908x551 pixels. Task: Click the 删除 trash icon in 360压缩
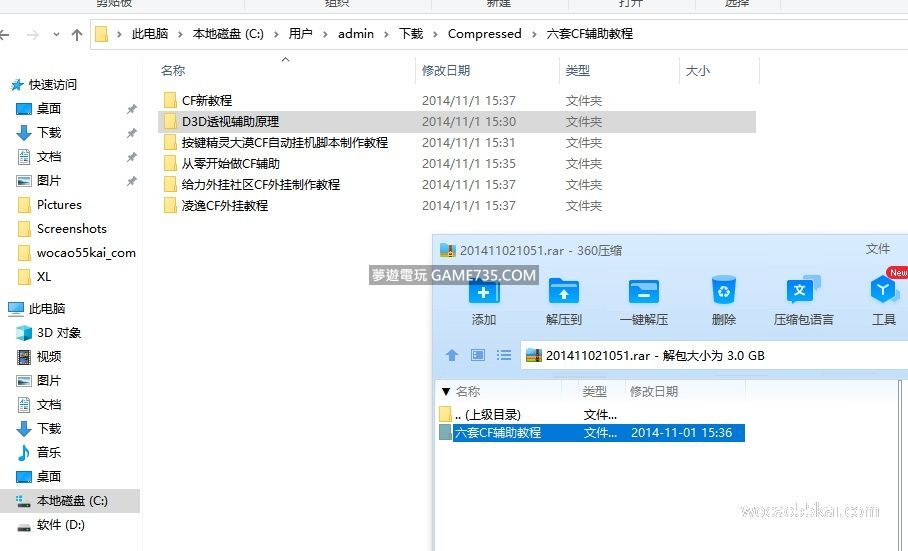click(x=724, y=290)
